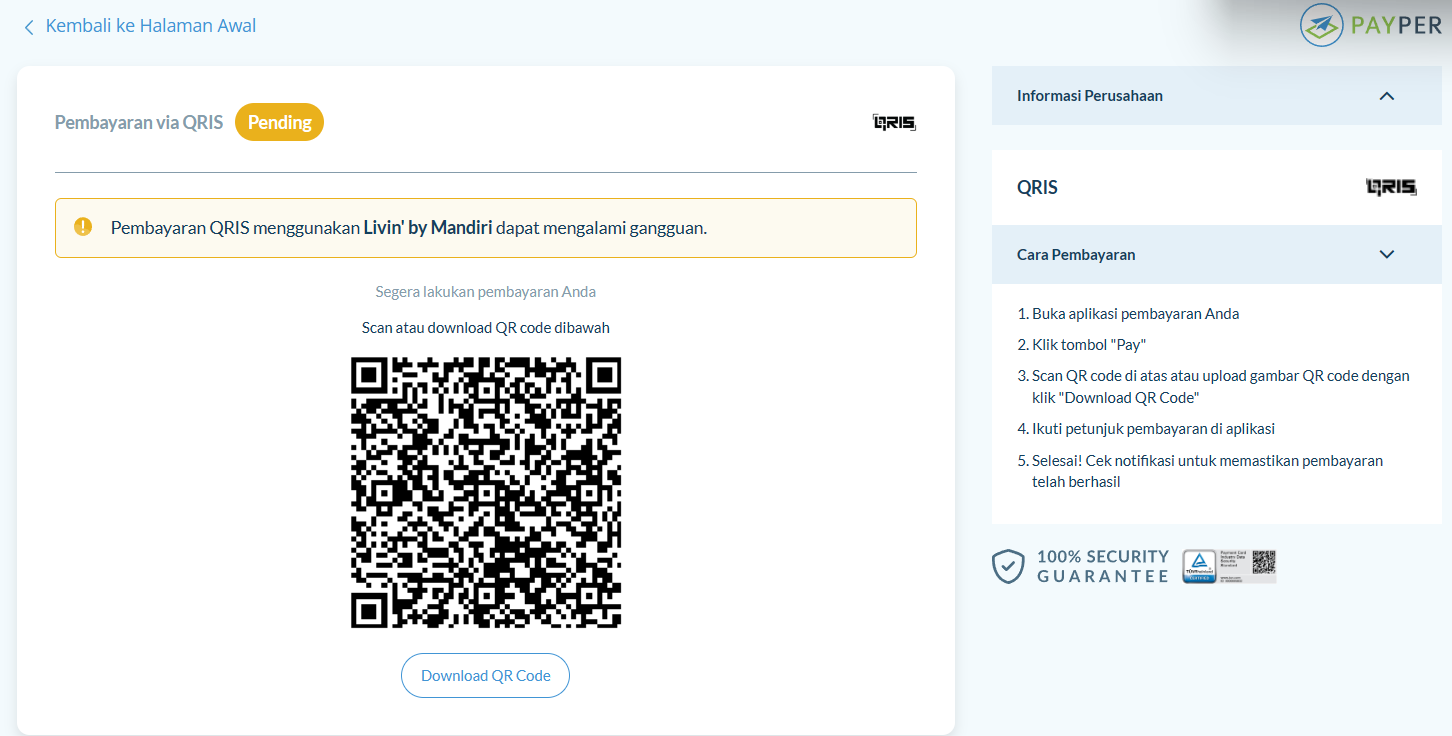Expand the Cara Pembayaran chevron
The height and width of the screenshot is (736, 1452).
[x=1386, y=254]
